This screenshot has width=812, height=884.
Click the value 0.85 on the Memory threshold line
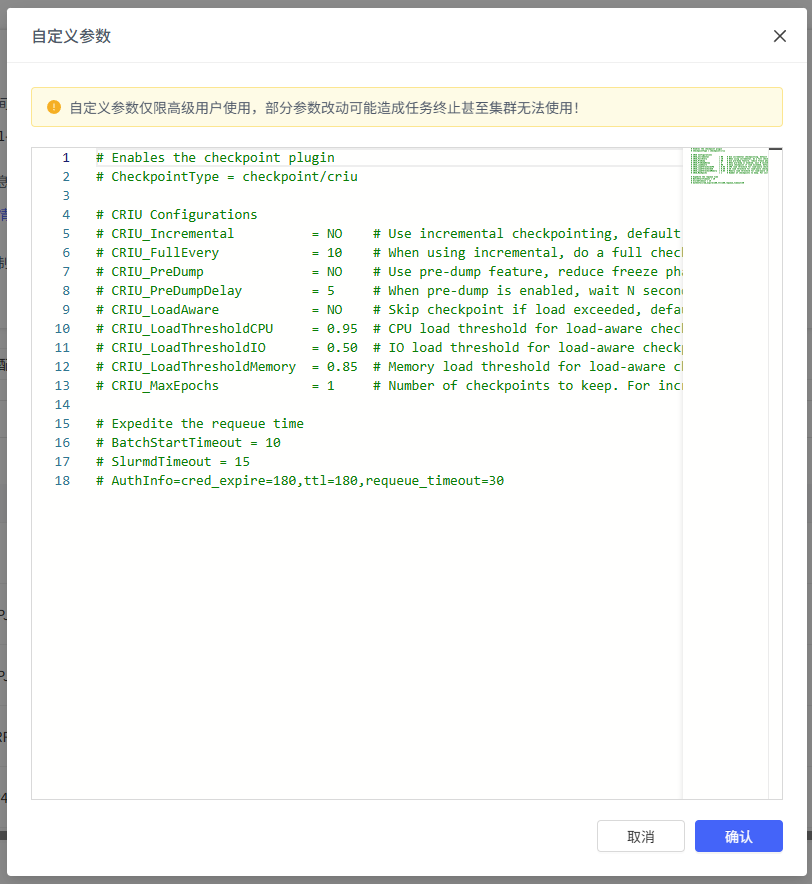tap(342, 366)
